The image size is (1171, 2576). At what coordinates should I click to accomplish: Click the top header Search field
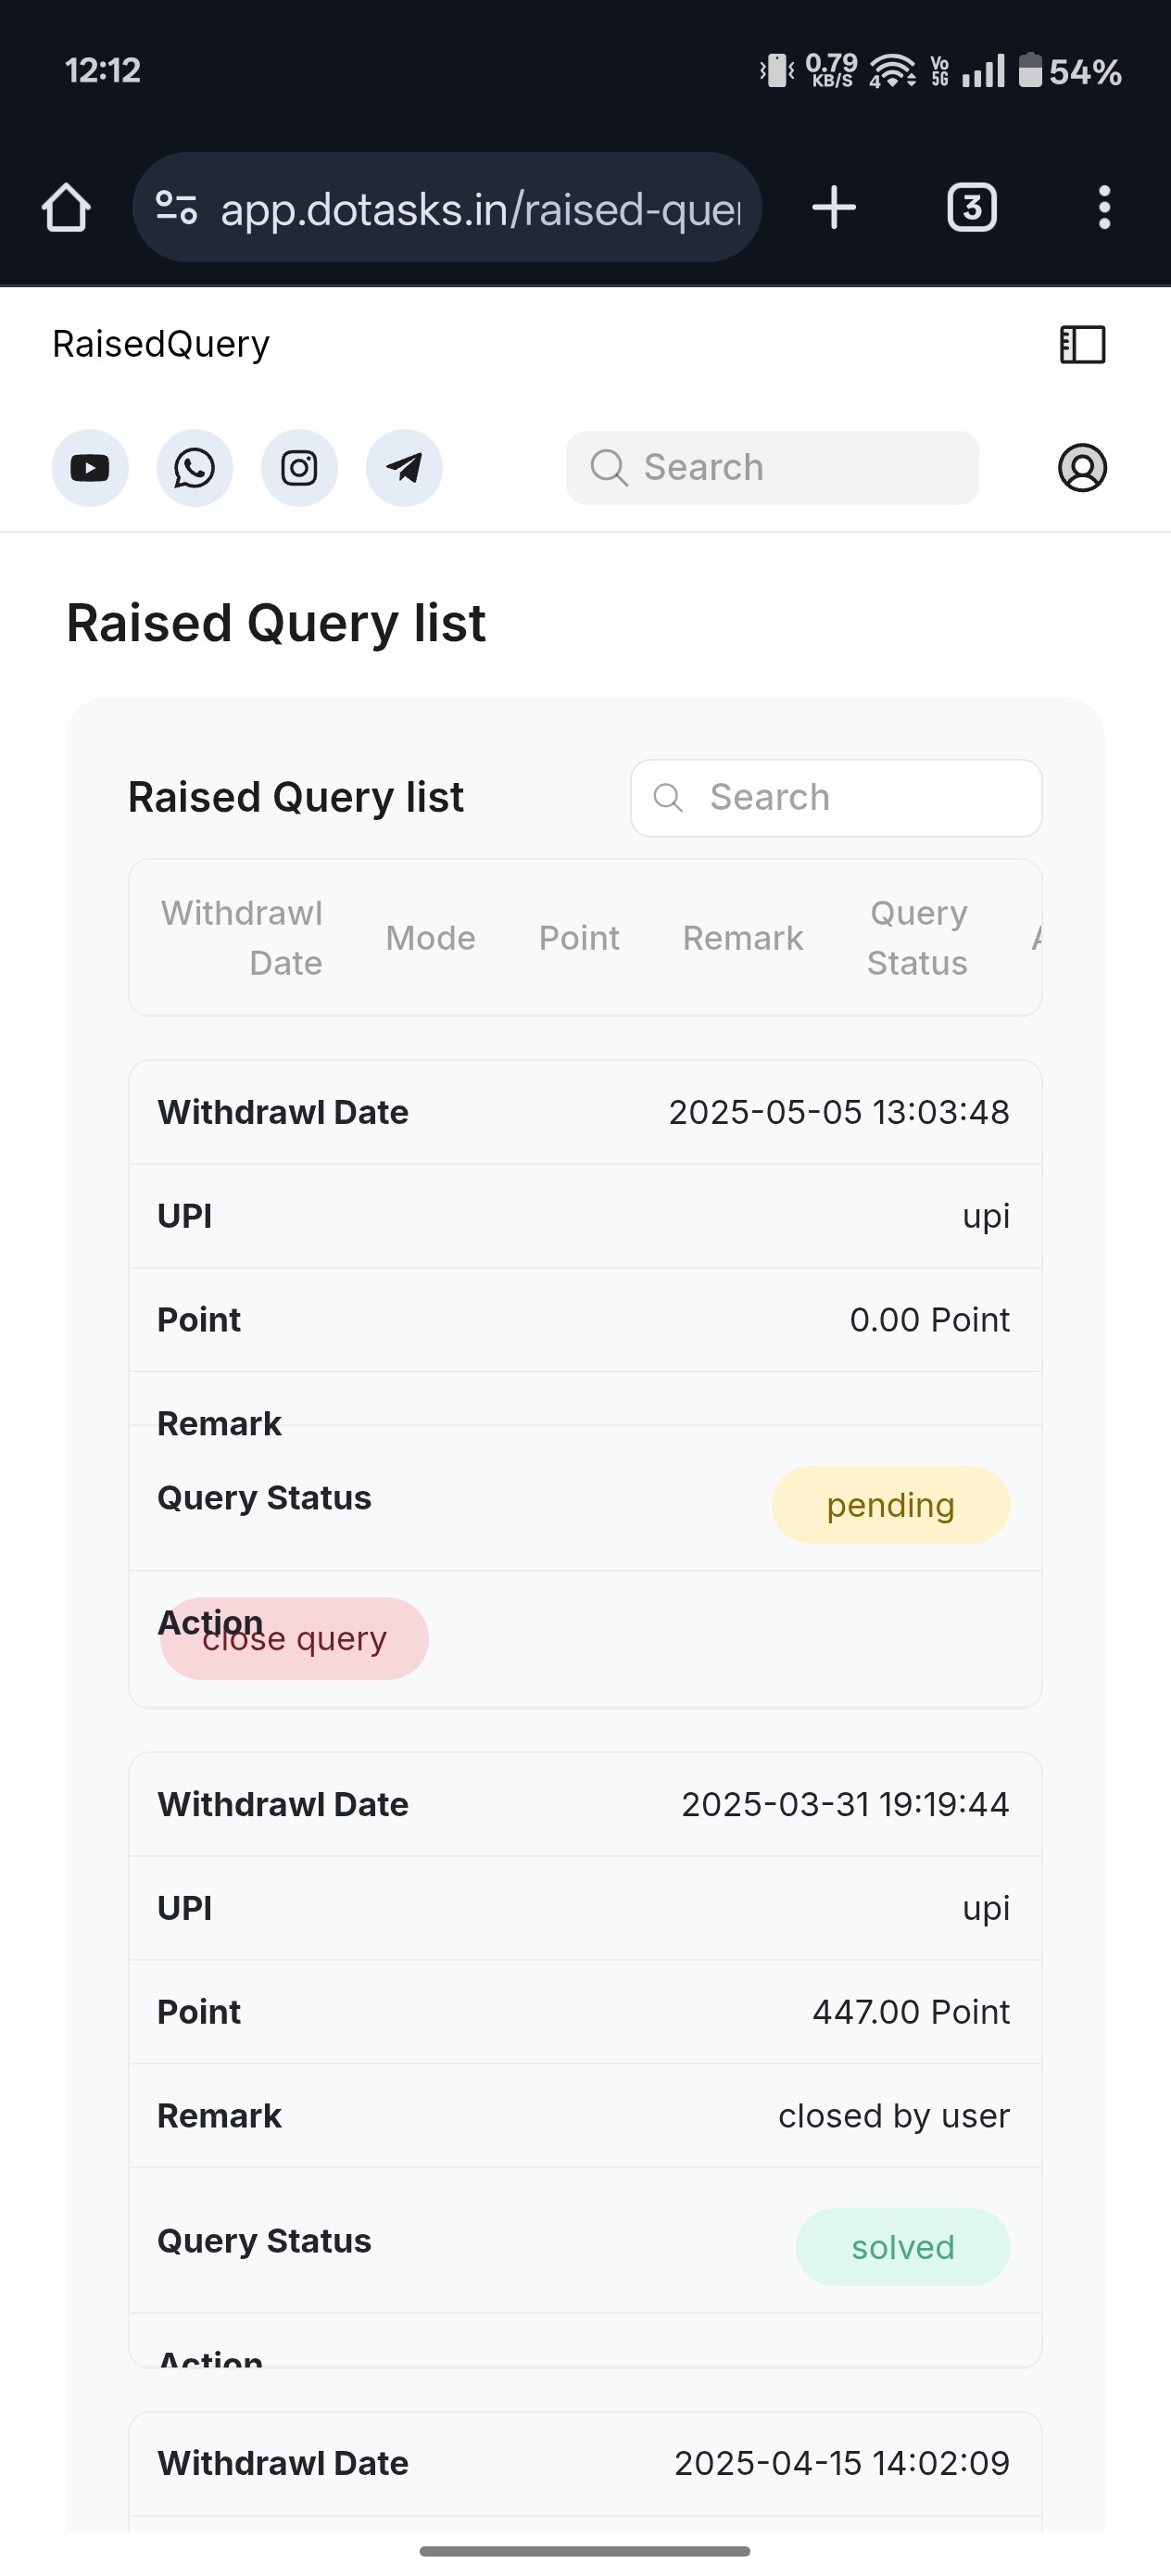coord(772,468)
